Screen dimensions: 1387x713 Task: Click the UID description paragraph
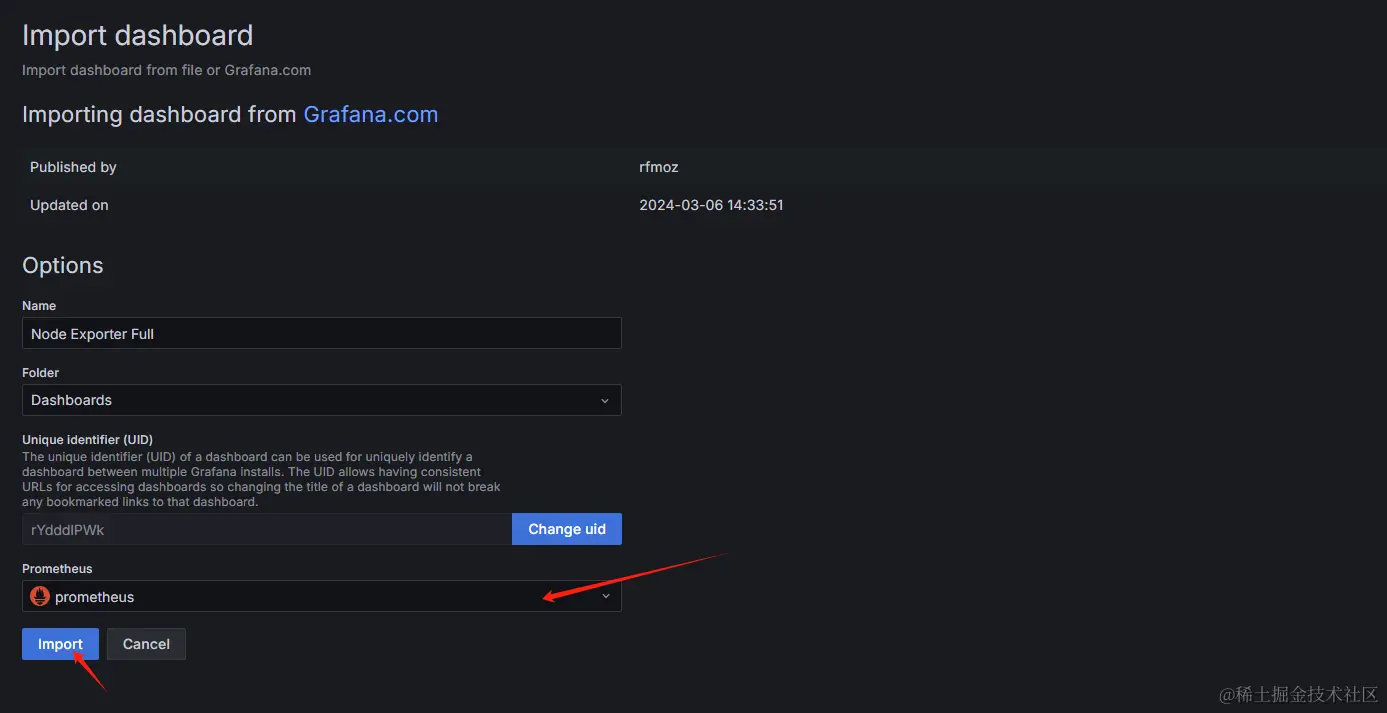click(x=261, y=479)
